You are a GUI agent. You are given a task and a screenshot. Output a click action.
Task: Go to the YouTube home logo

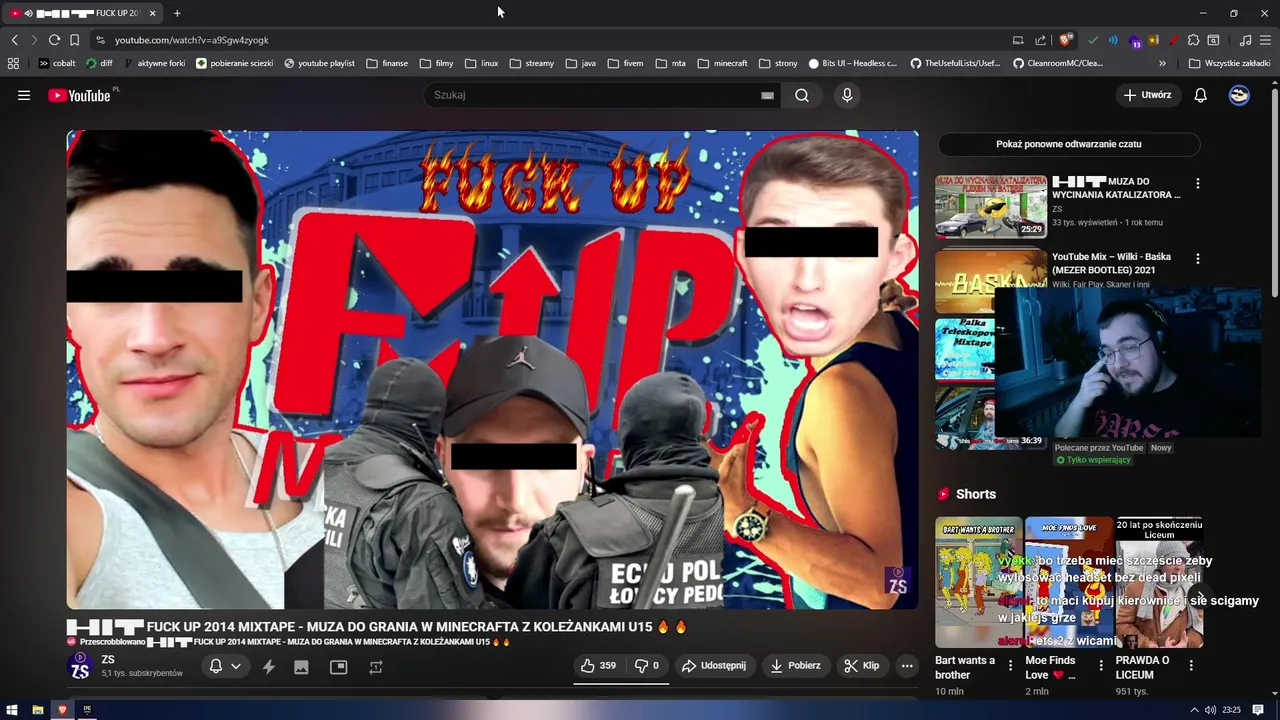[x=79, y=95]
